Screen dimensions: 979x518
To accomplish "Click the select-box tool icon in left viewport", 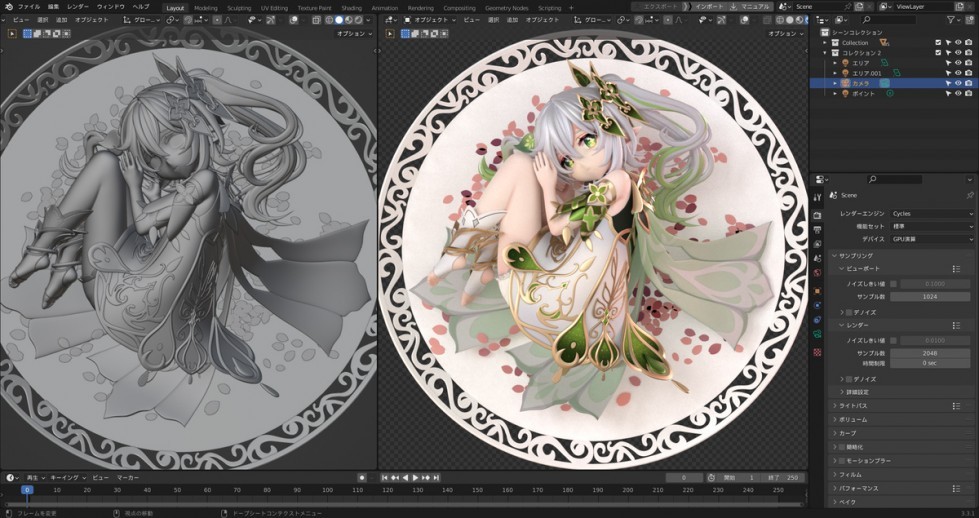I will 25,33.
